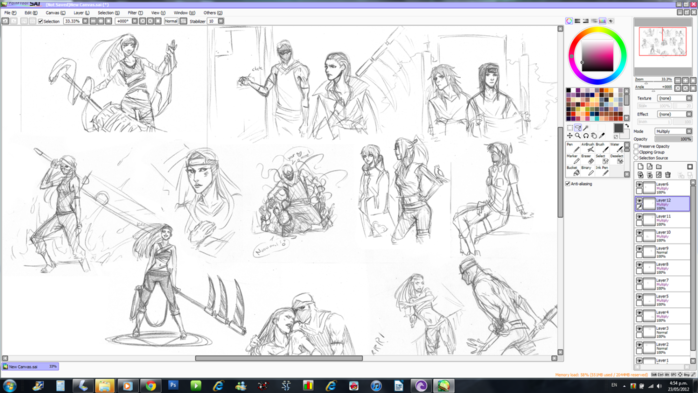Open the Stabilizer value dropdown
698x393 pixels.
point(221,21)
